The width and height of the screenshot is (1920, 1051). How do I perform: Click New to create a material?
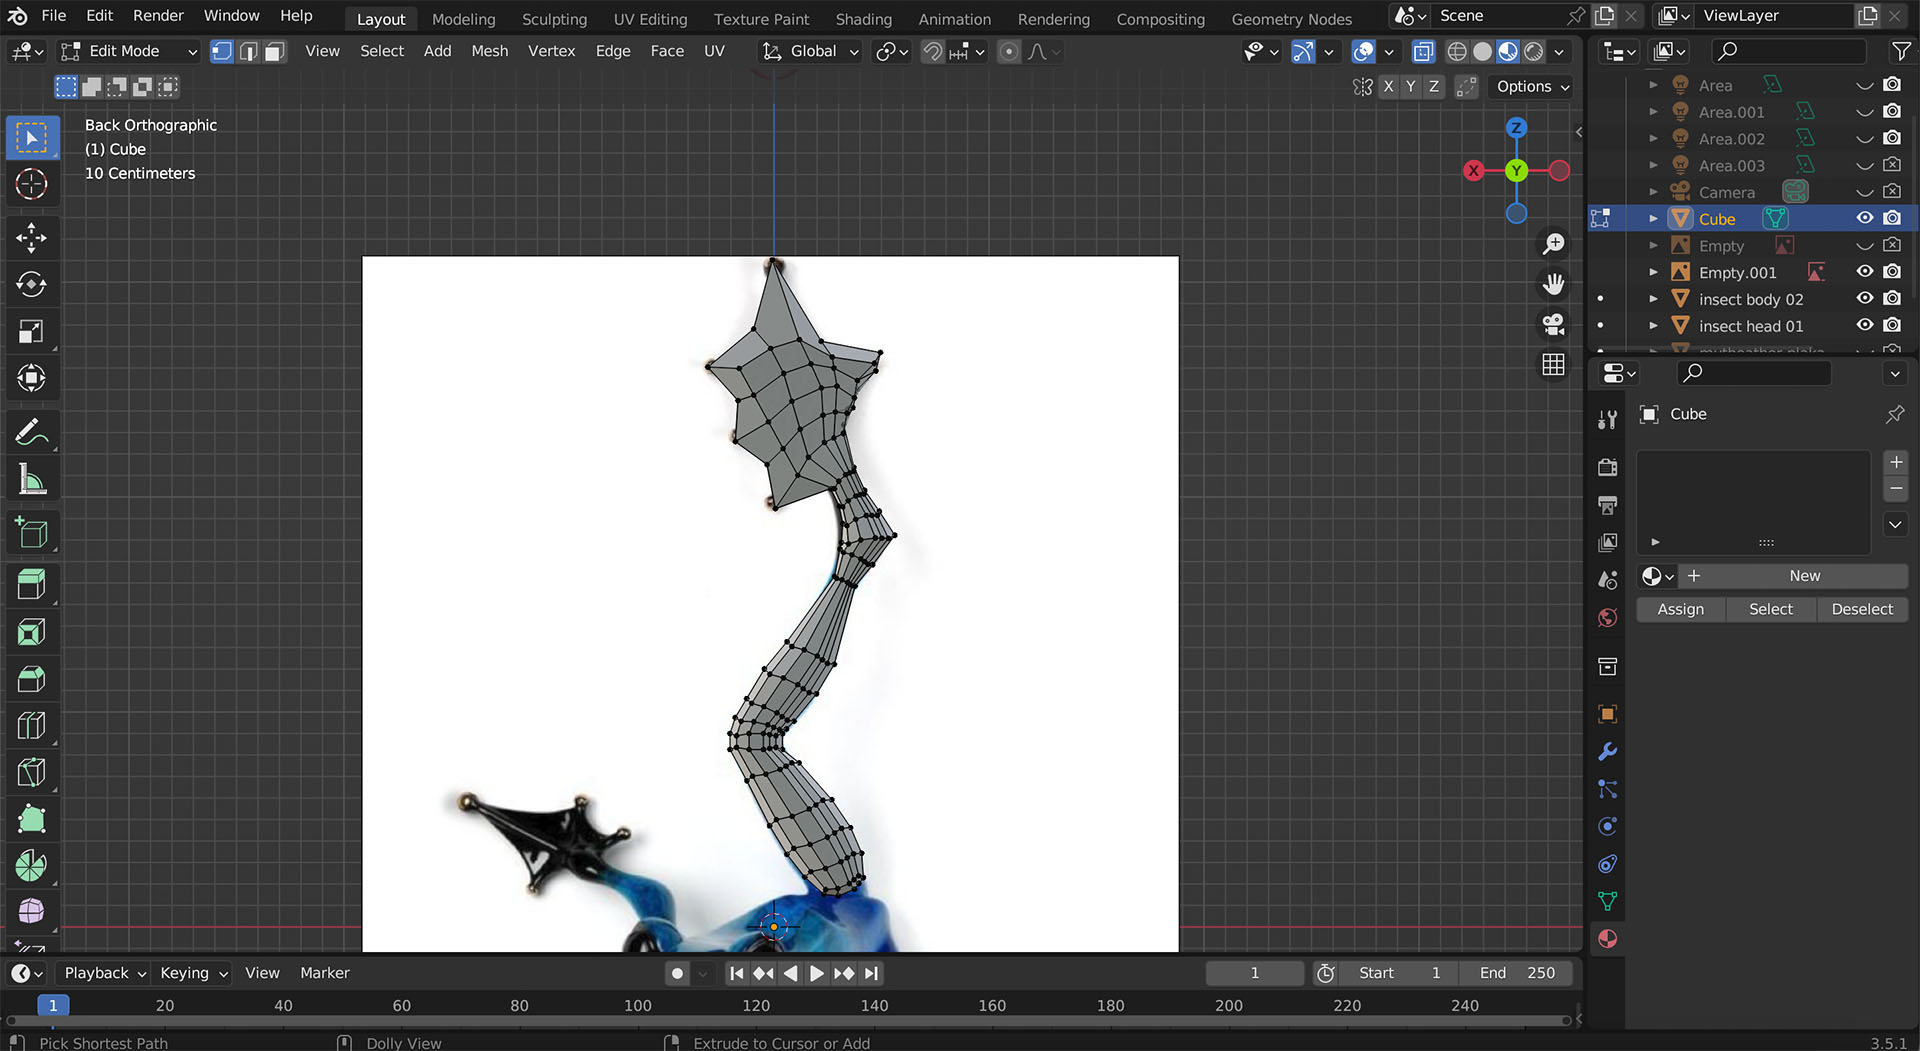[x=1804, y=576]
